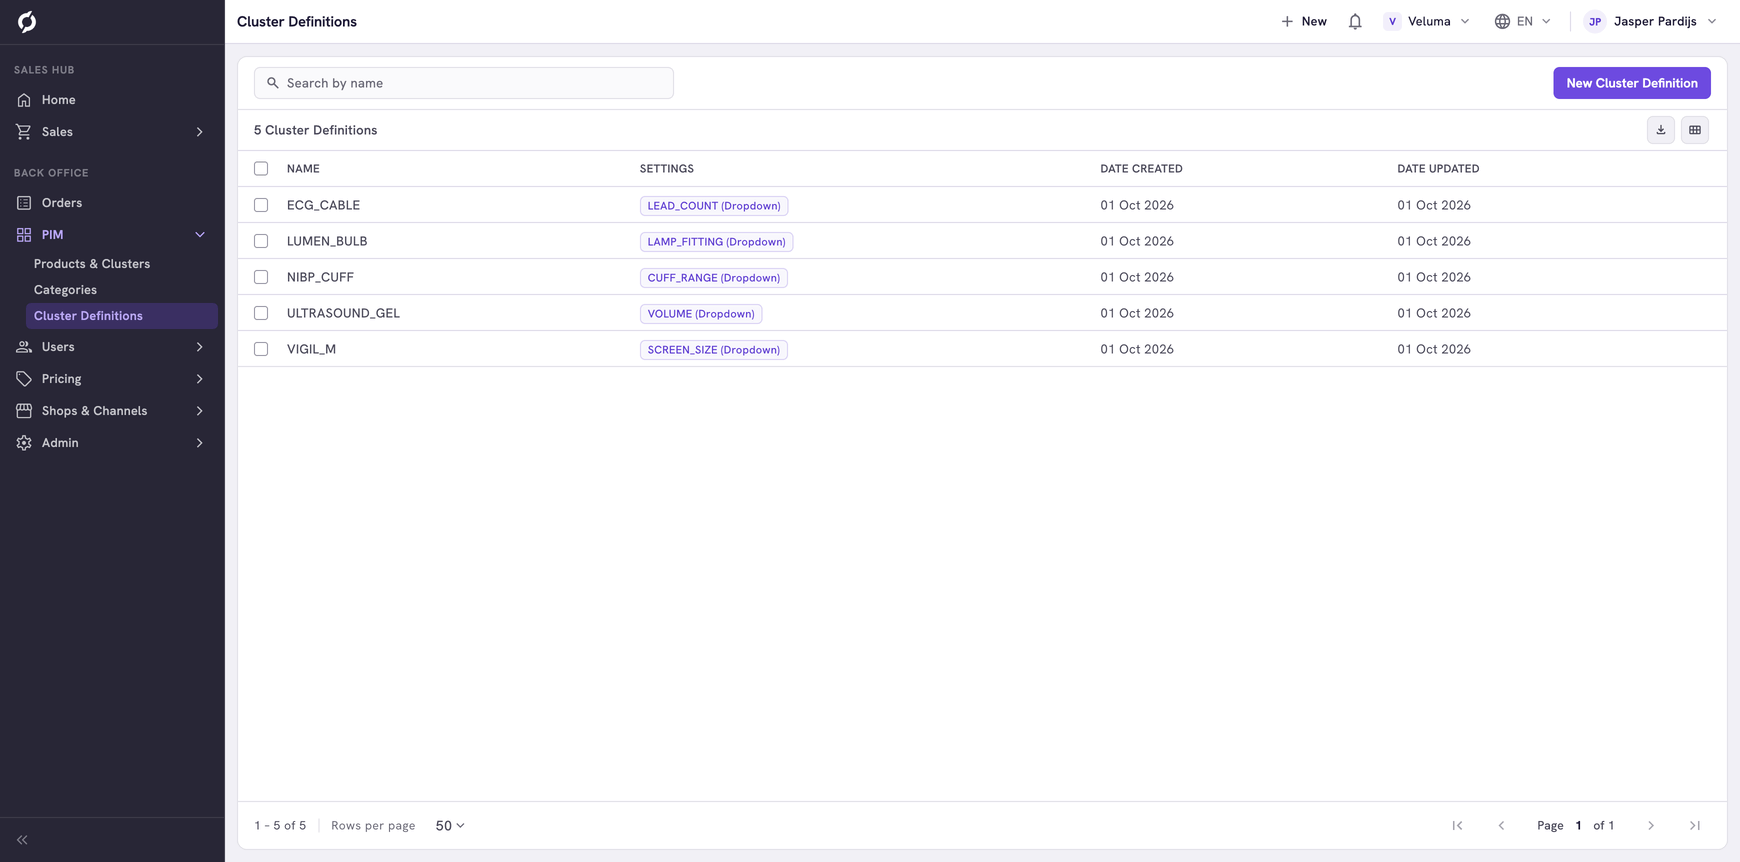The image size is (1740, 862).
Task: Click the Home house icon
Action: [24, 100]
